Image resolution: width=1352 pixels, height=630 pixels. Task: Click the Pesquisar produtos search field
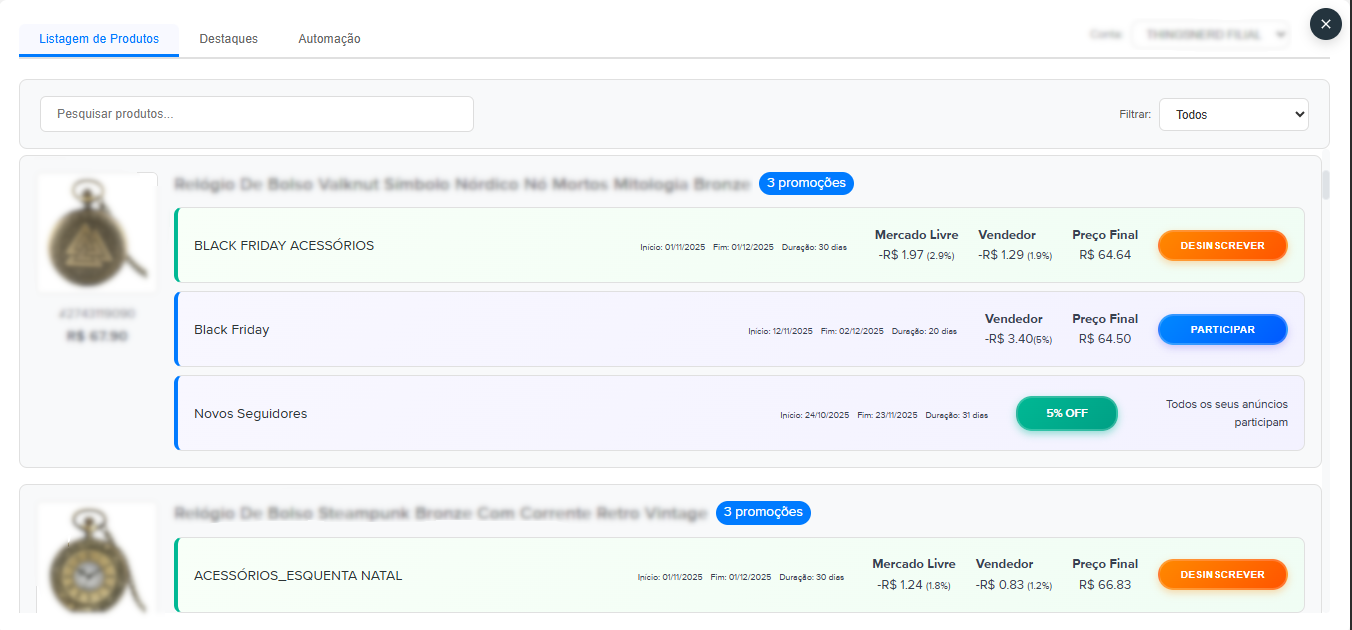[256, 114]
